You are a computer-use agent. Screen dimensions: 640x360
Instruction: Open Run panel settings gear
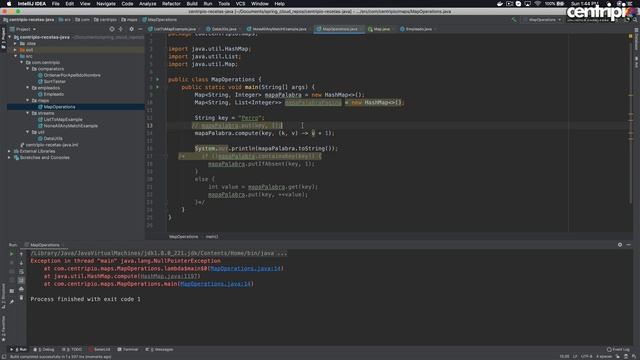[x=620, y=244]
